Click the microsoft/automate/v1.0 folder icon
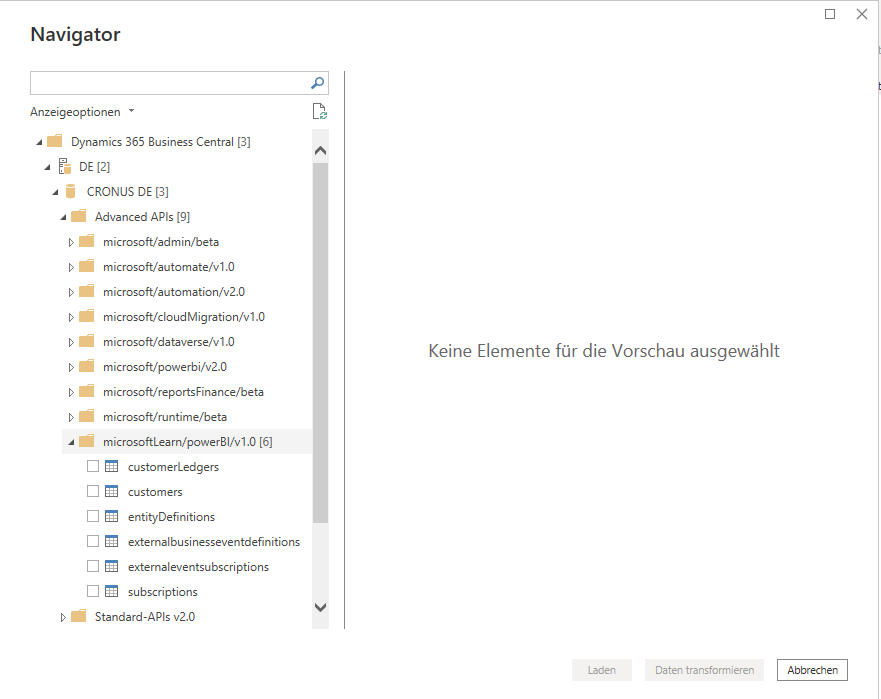Image resolution: width=881 pixels, height=699 pixels. pos(87,266)
